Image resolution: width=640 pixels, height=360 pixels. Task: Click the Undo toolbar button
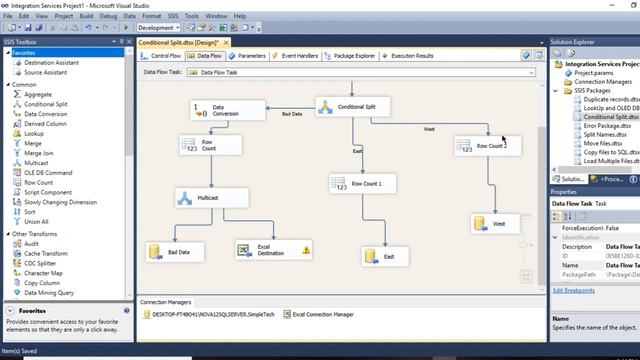88,28
